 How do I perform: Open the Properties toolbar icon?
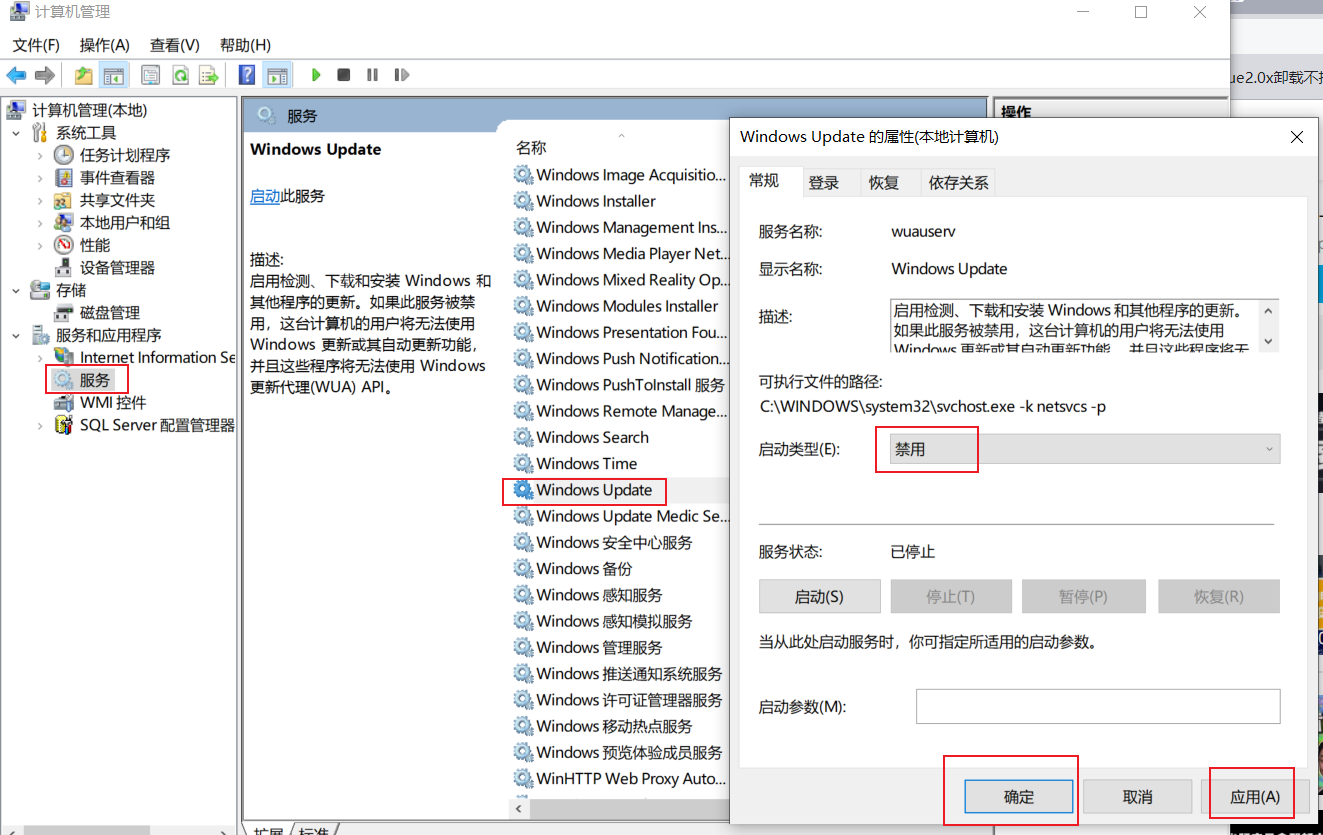[151, 75]
